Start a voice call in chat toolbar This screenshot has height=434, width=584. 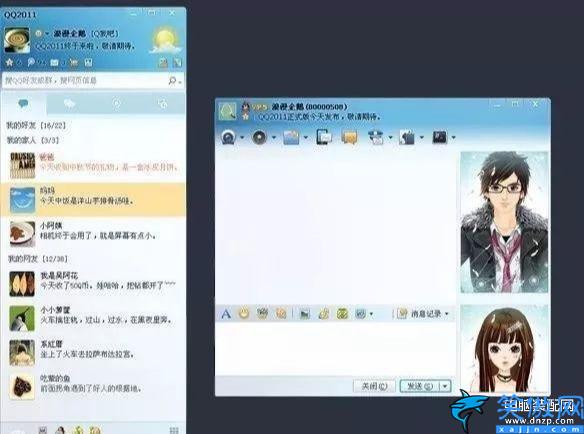tap(259, 137)
